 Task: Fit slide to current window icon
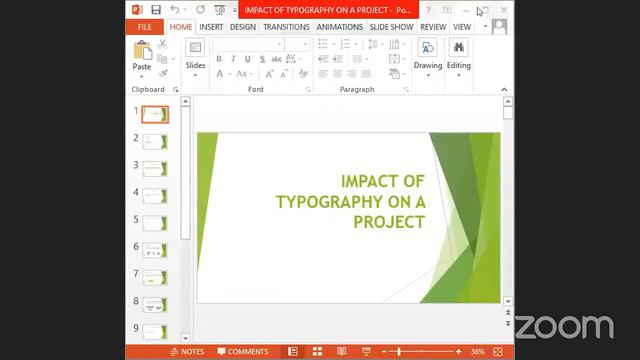[498, 351]
